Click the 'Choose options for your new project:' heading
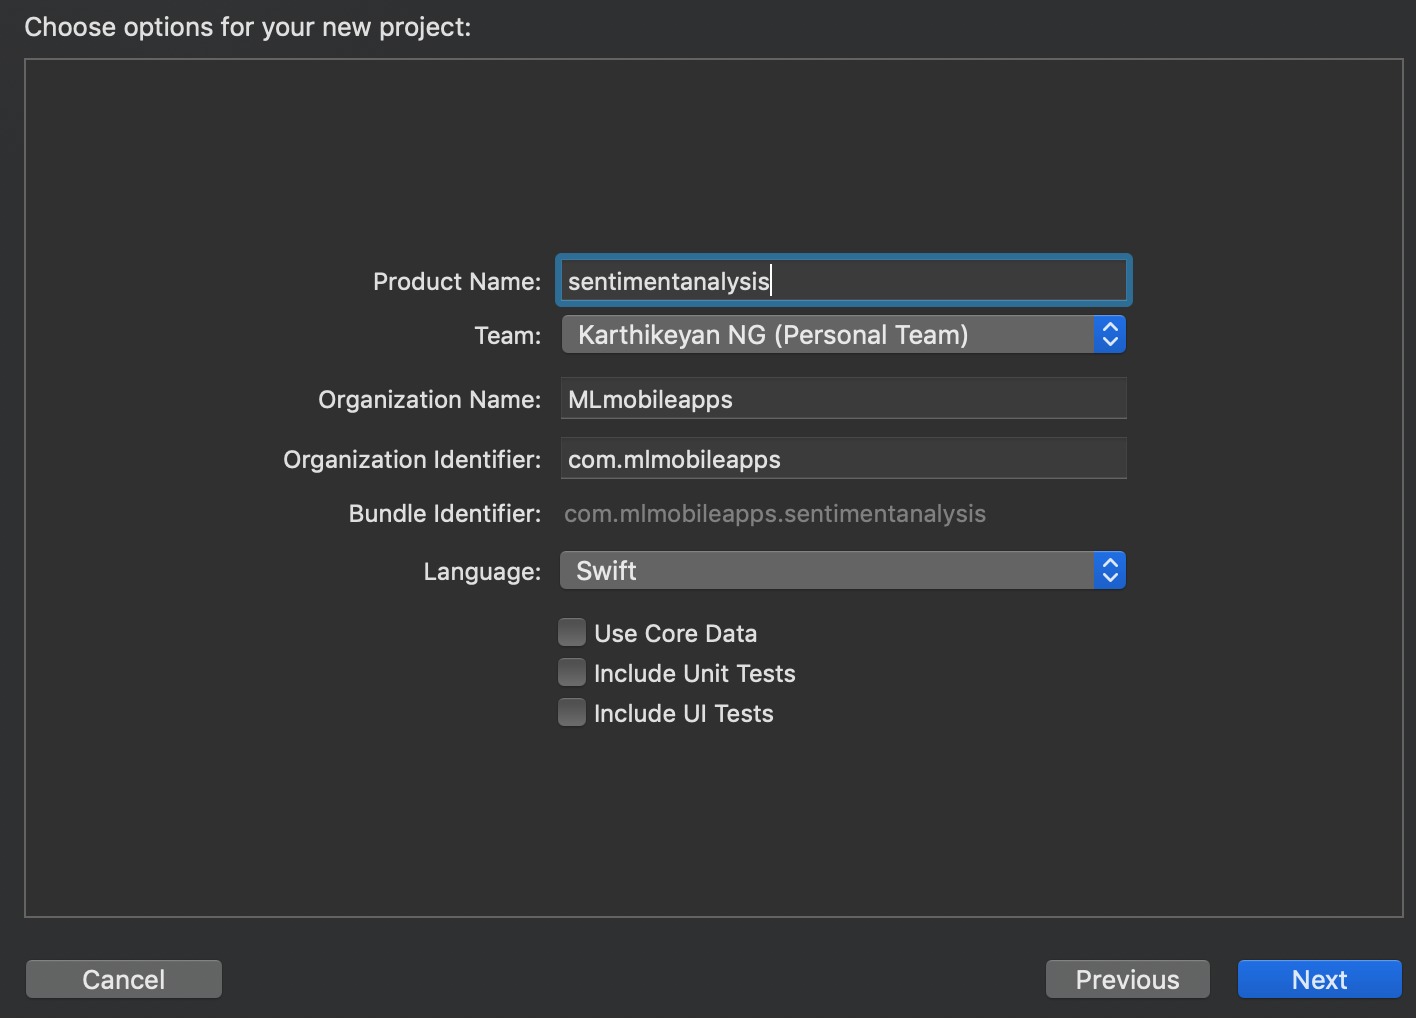 coord(248,27)
